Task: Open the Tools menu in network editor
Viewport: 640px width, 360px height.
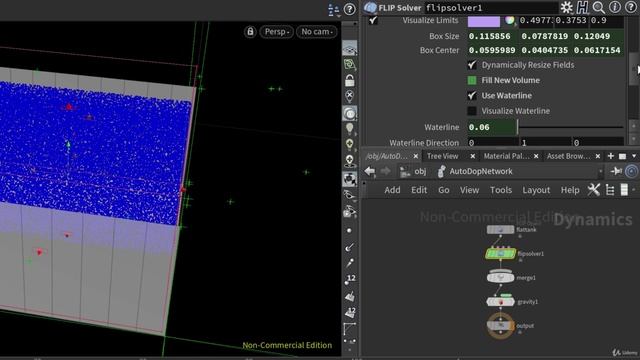Action: click(501, 190)
